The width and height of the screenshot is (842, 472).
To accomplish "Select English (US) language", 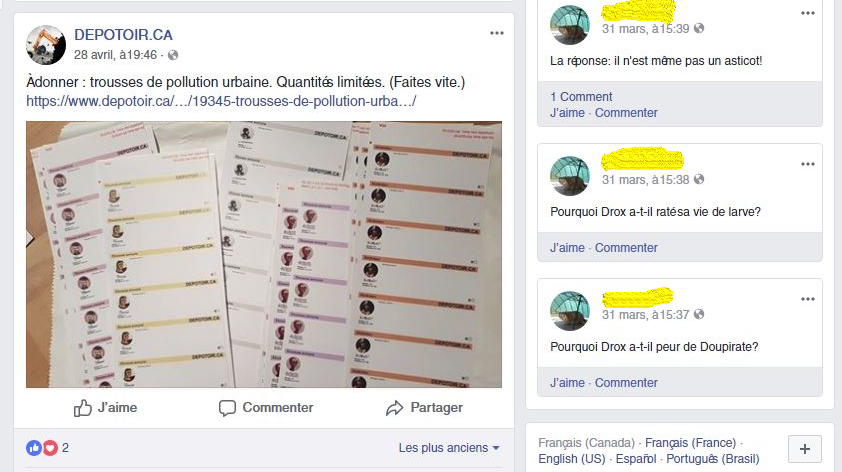I will pyautogui.click(x=571, y=459).
